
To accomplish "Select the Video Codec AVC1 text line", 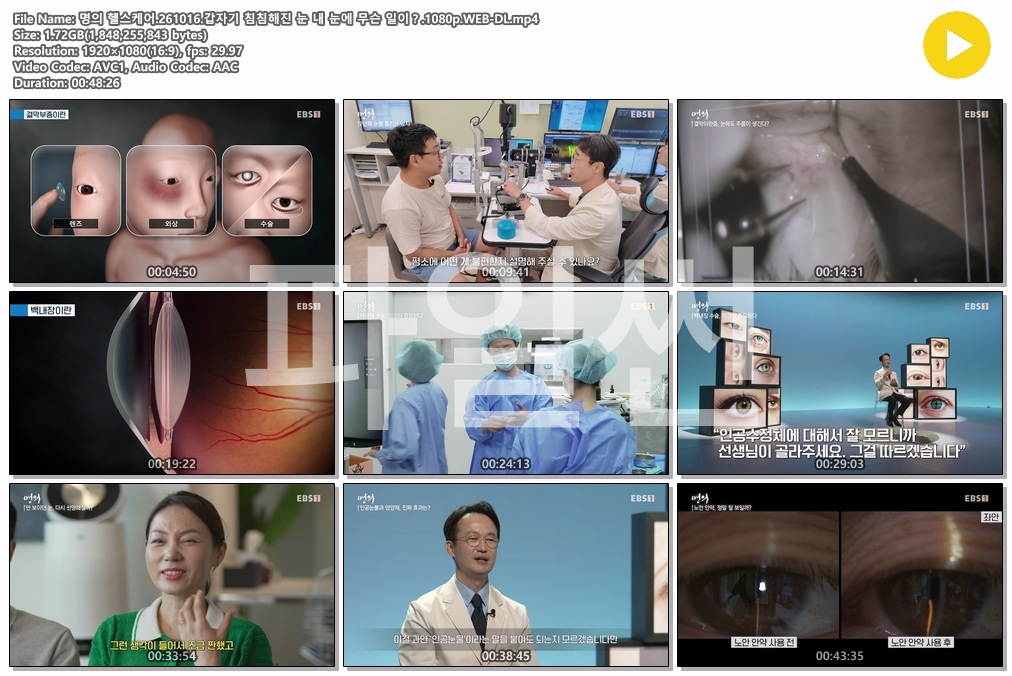I will pyautogui.click(x=126, y=67).
